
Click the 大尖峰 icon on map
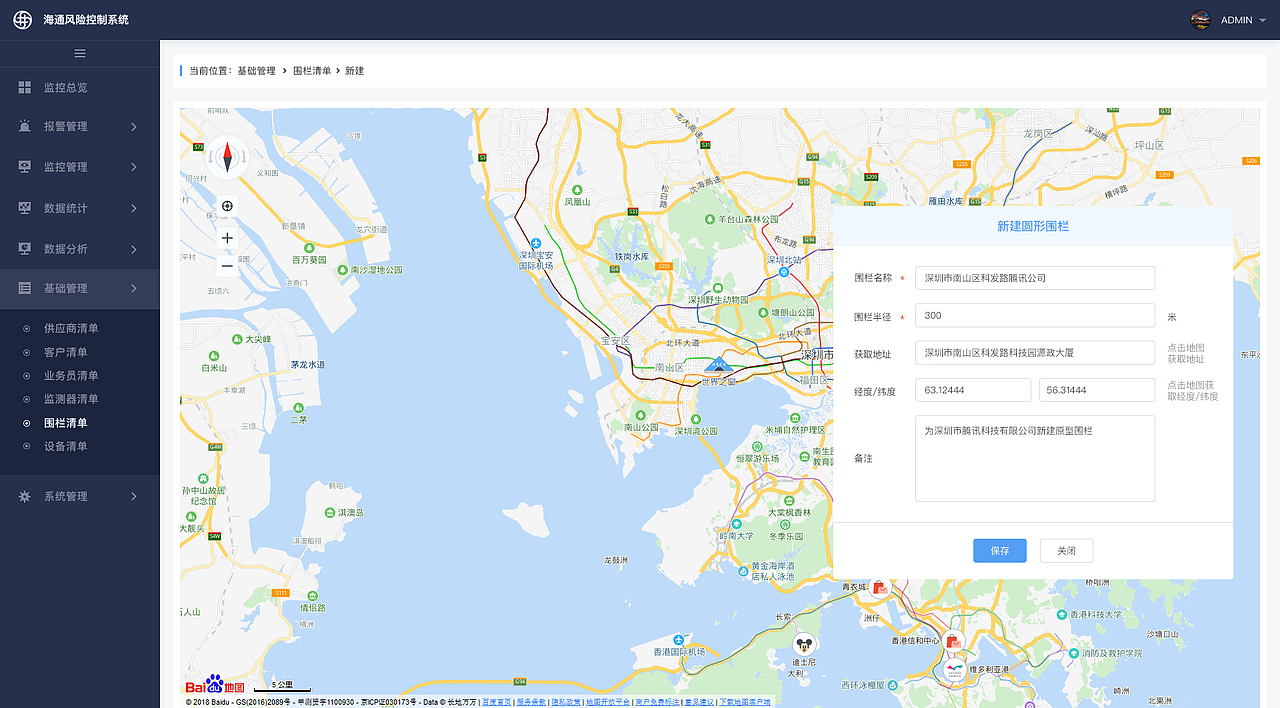pyautogui.click(x=237, y=340)
